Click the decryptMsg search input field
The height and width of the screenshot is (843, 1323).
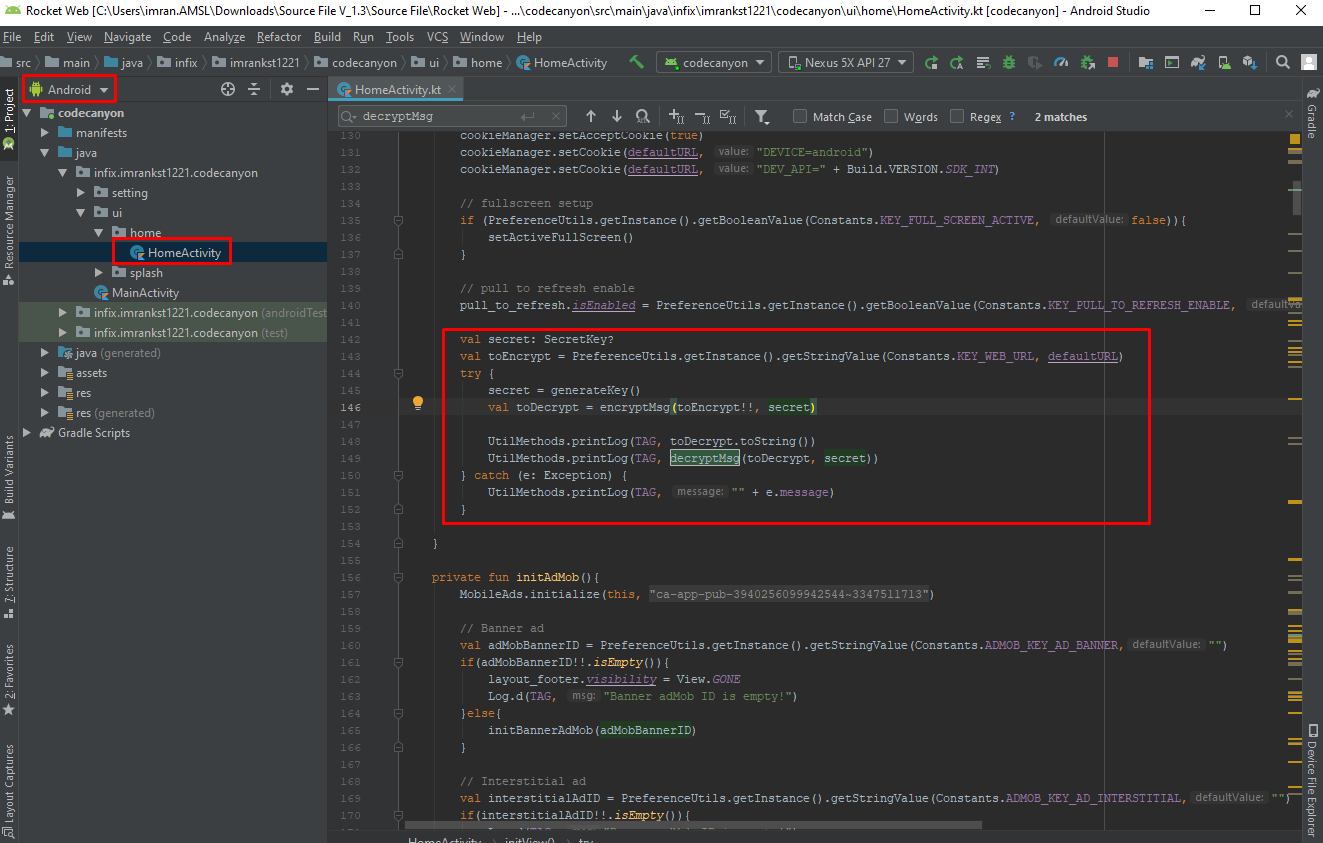click(x=440, y=116)
